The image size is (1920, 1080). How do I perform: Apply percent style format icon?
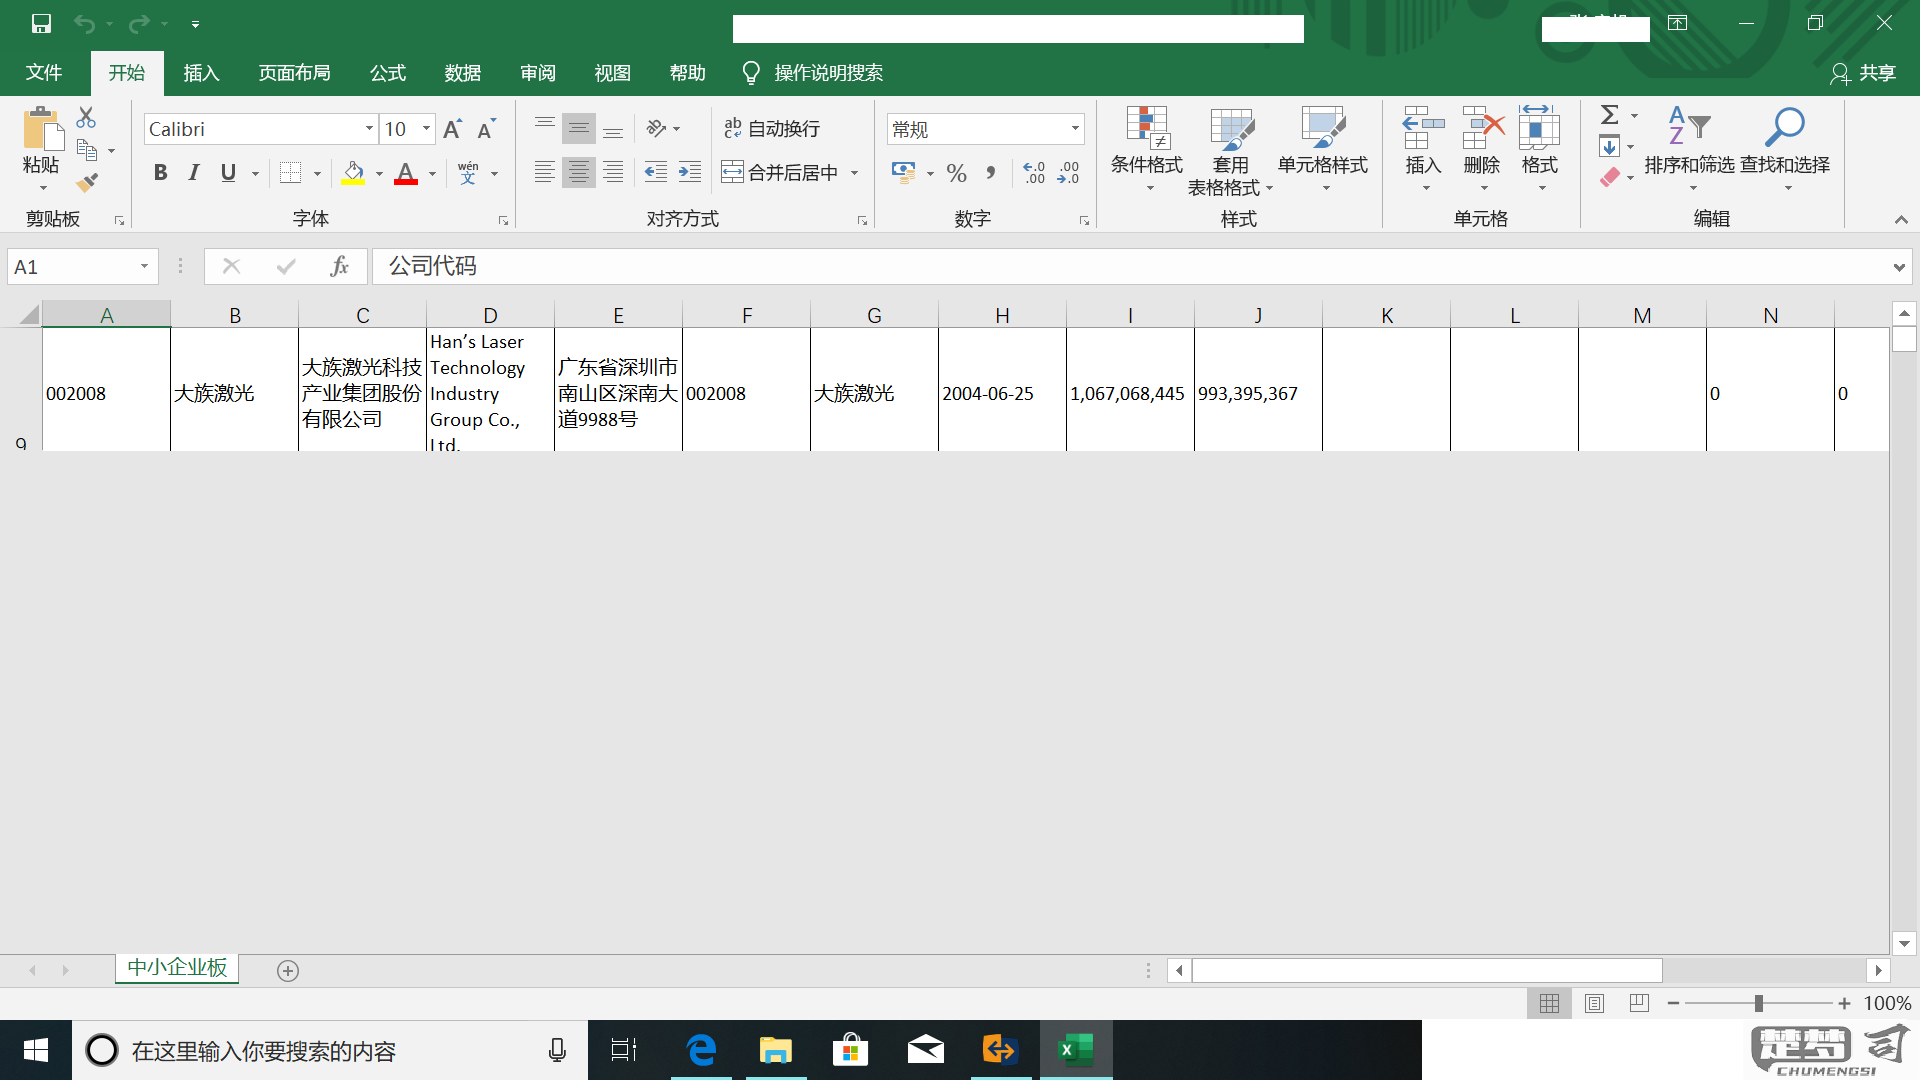click(x=957, y=173)
